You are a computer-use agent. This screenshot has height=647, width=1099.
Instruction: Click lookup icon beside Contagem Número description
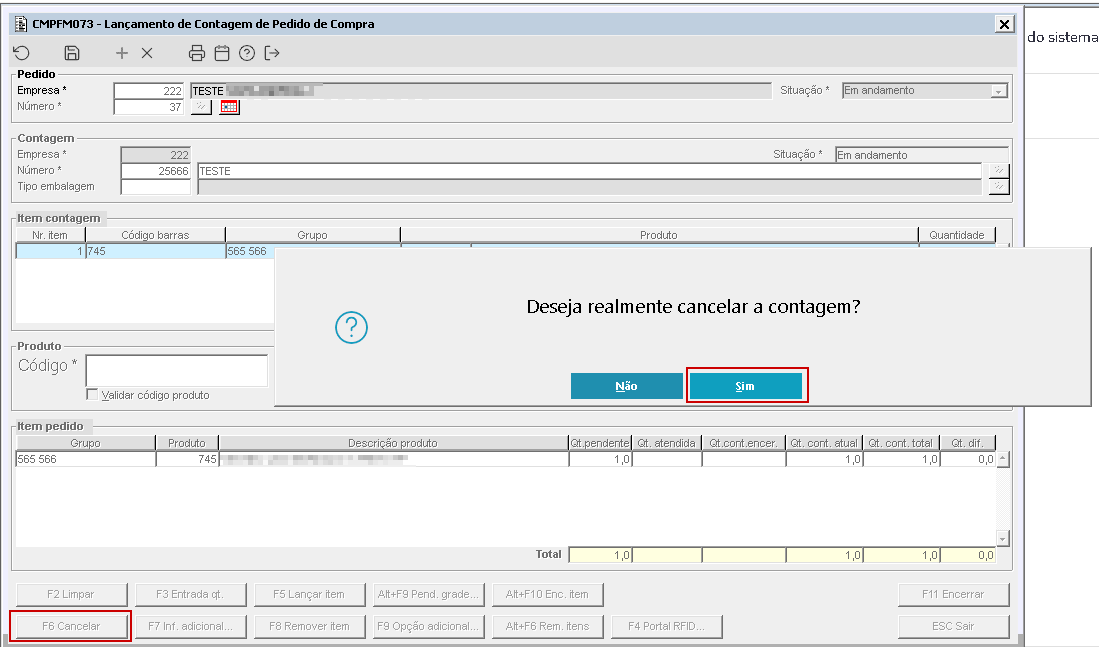999,170
